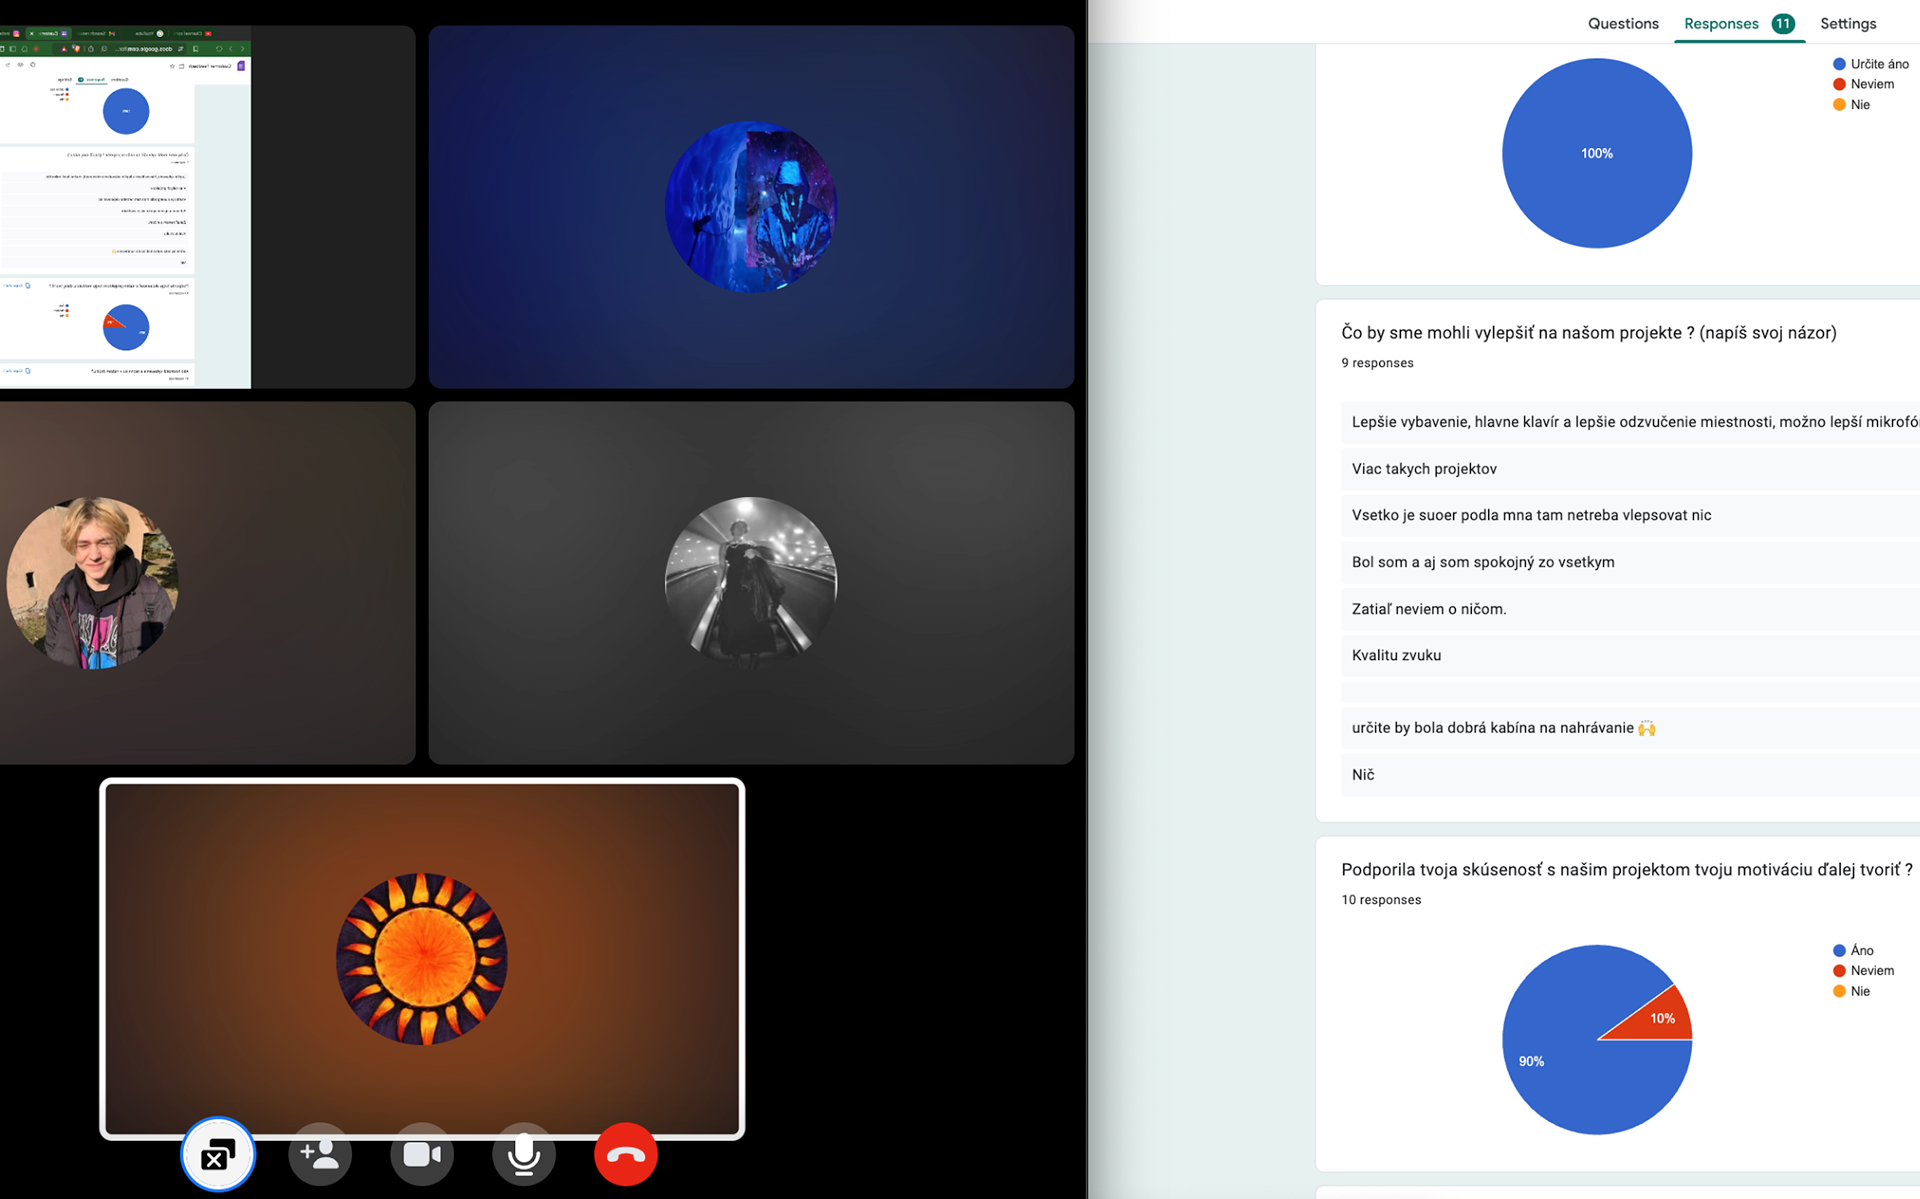Click the 'Áno' legend entry in bottom chart
The image size is (1920, 1199).
[x=1854, y=951]
